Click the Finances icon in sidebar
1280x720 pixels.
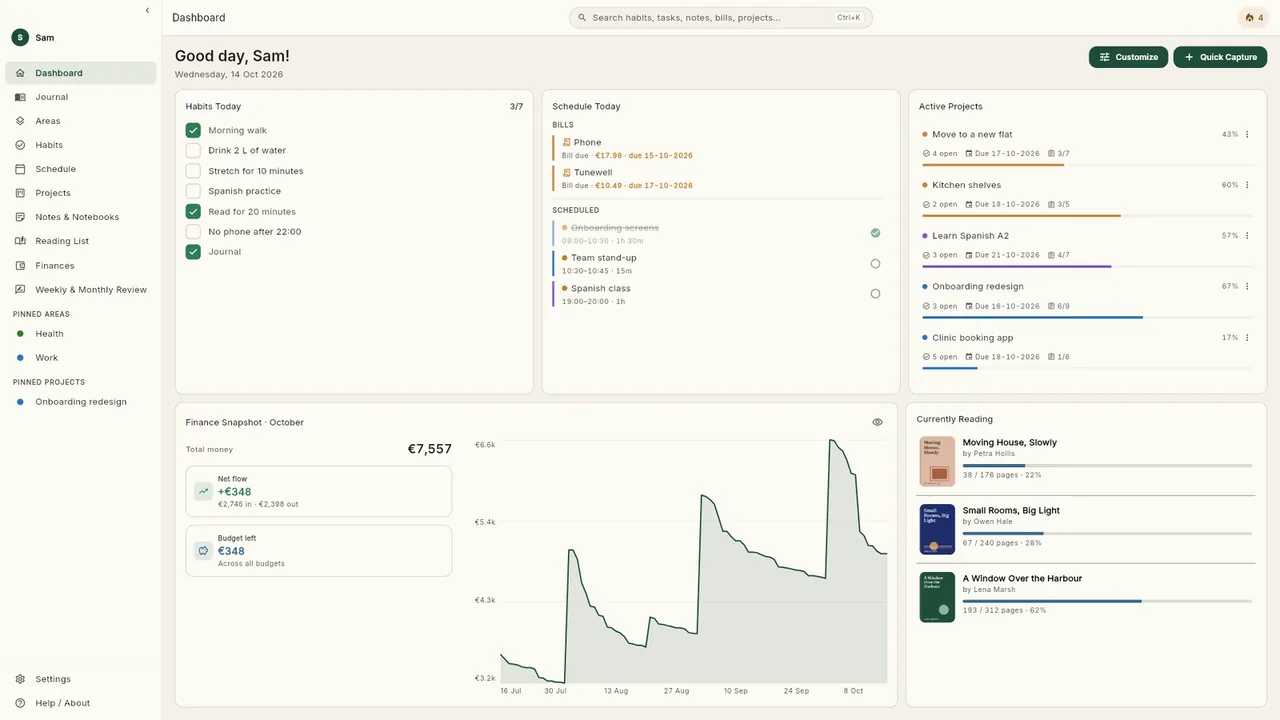(20, 266)
